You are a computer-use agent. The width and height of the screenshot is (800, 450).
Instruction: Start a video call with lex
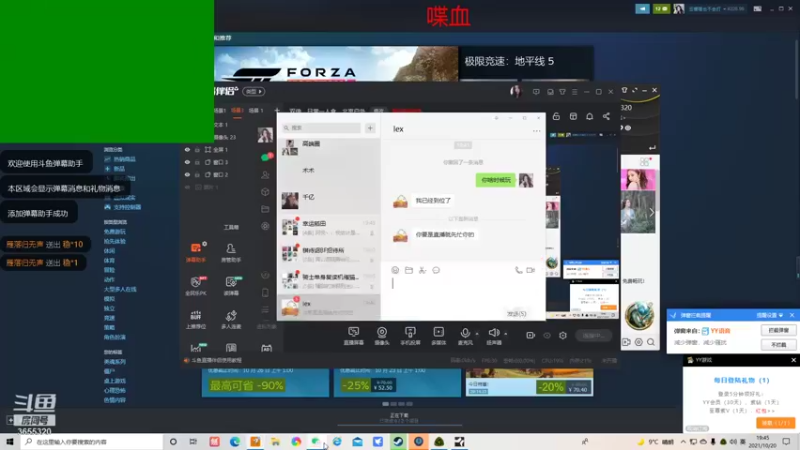pyautogui.click(x=531, y=270)
